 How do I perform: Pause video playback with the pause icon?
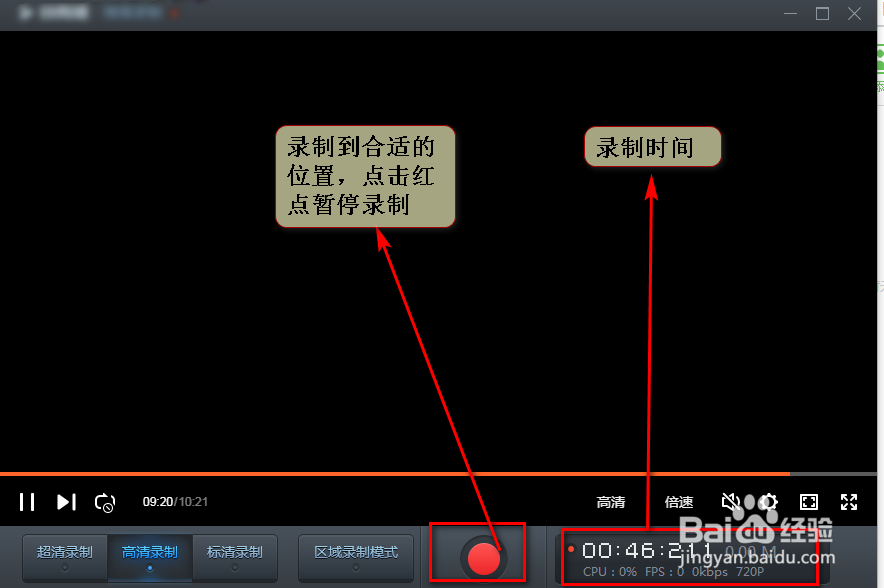(x=27, y=502)
